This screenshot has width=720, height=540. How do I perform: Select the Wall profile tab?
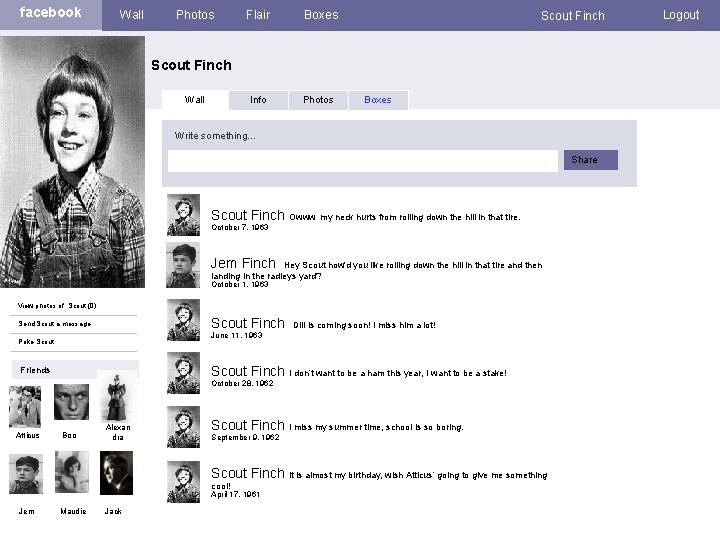click(x=195, y=100)
